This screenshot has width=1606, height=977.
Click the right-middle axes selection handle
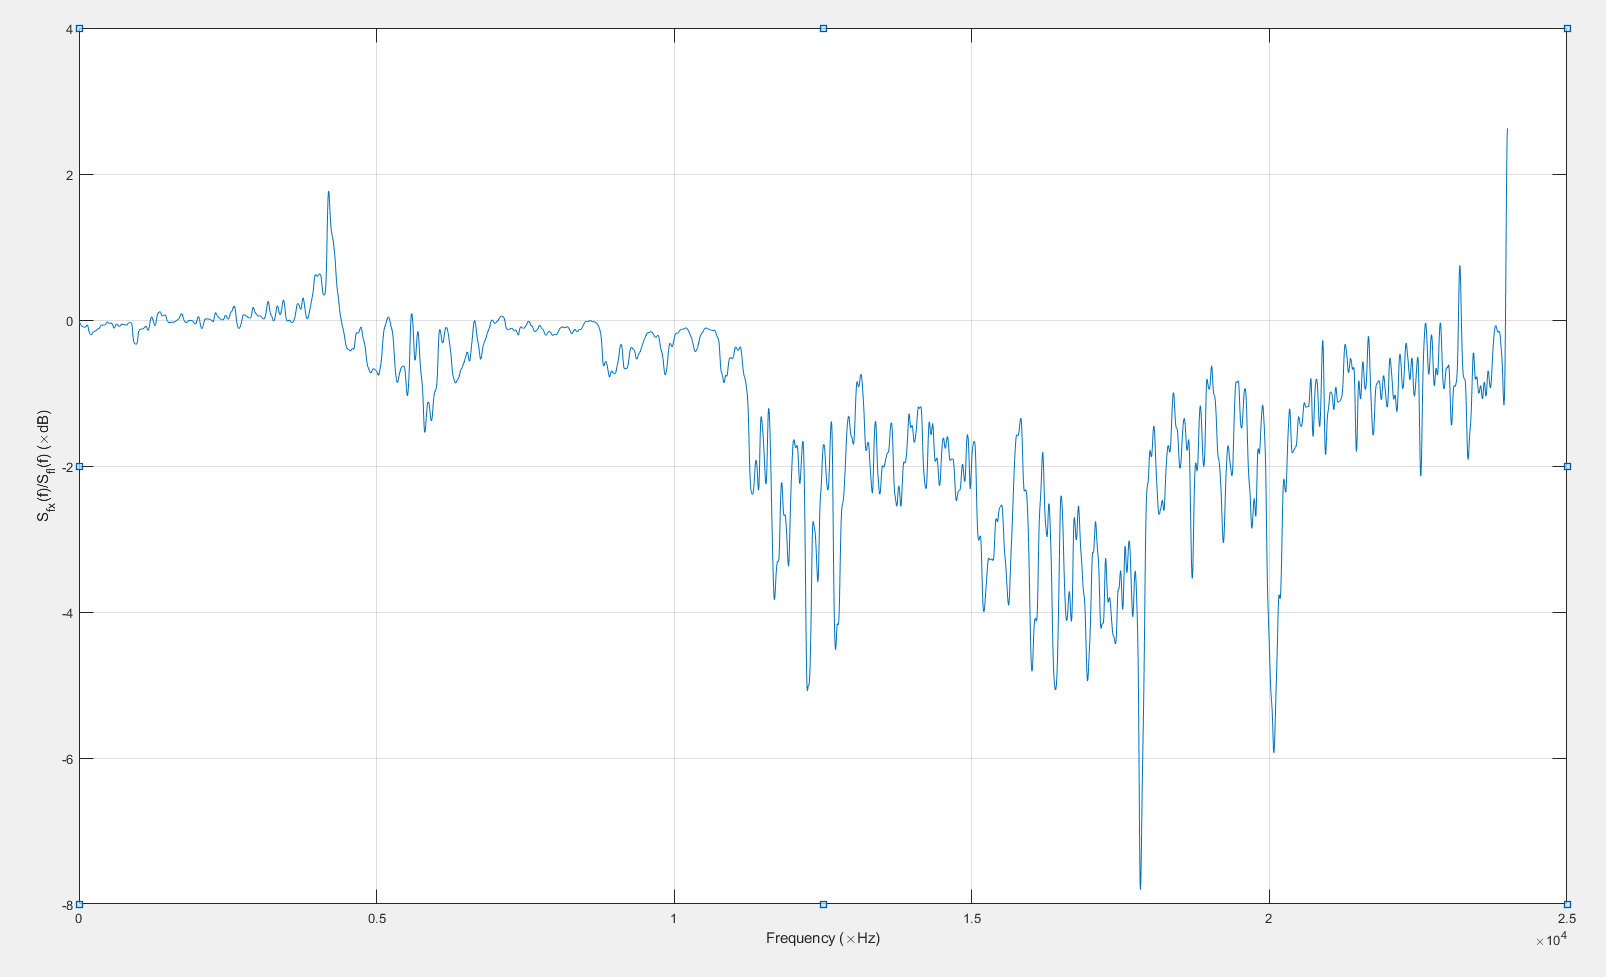1567,466
